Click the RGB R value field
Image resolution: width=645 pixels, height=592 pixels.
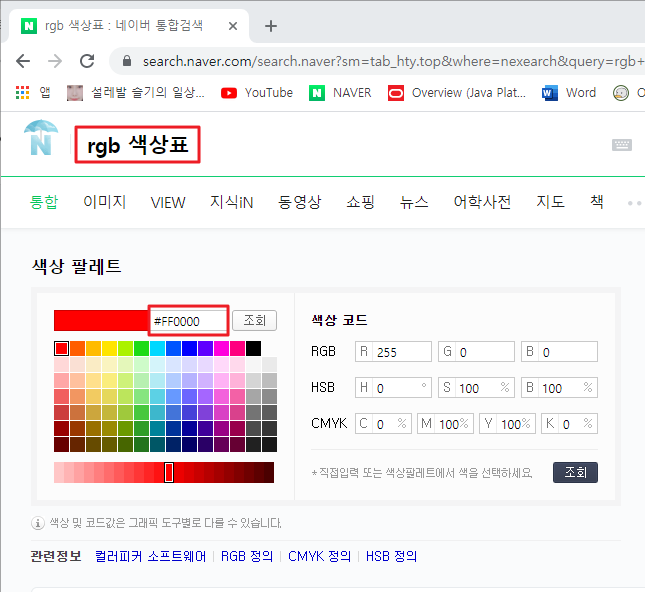pos(393,352)
